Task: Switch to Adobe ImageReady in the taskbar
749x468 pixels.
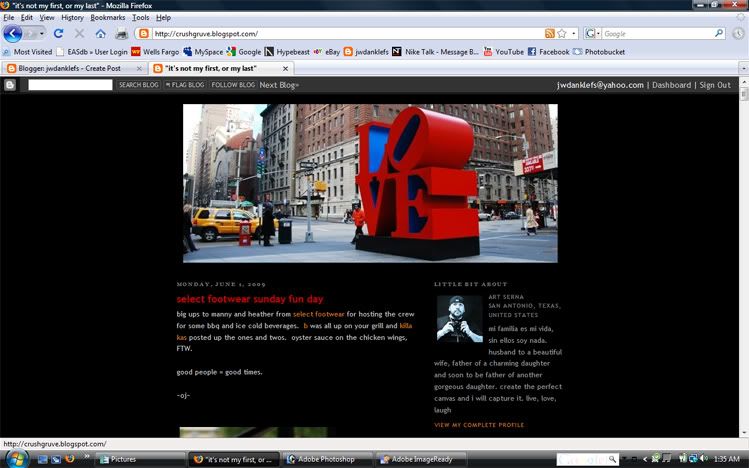Action: [421, 459]
